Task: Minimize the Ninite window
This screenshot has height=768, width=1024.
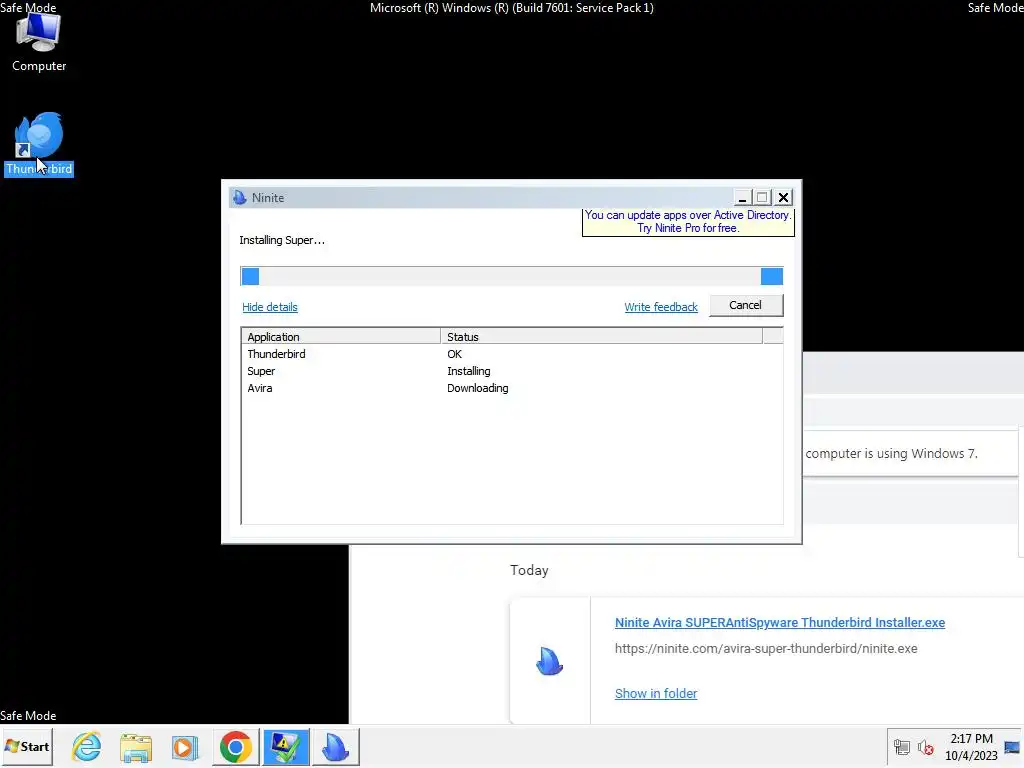Action: point(742,197)
